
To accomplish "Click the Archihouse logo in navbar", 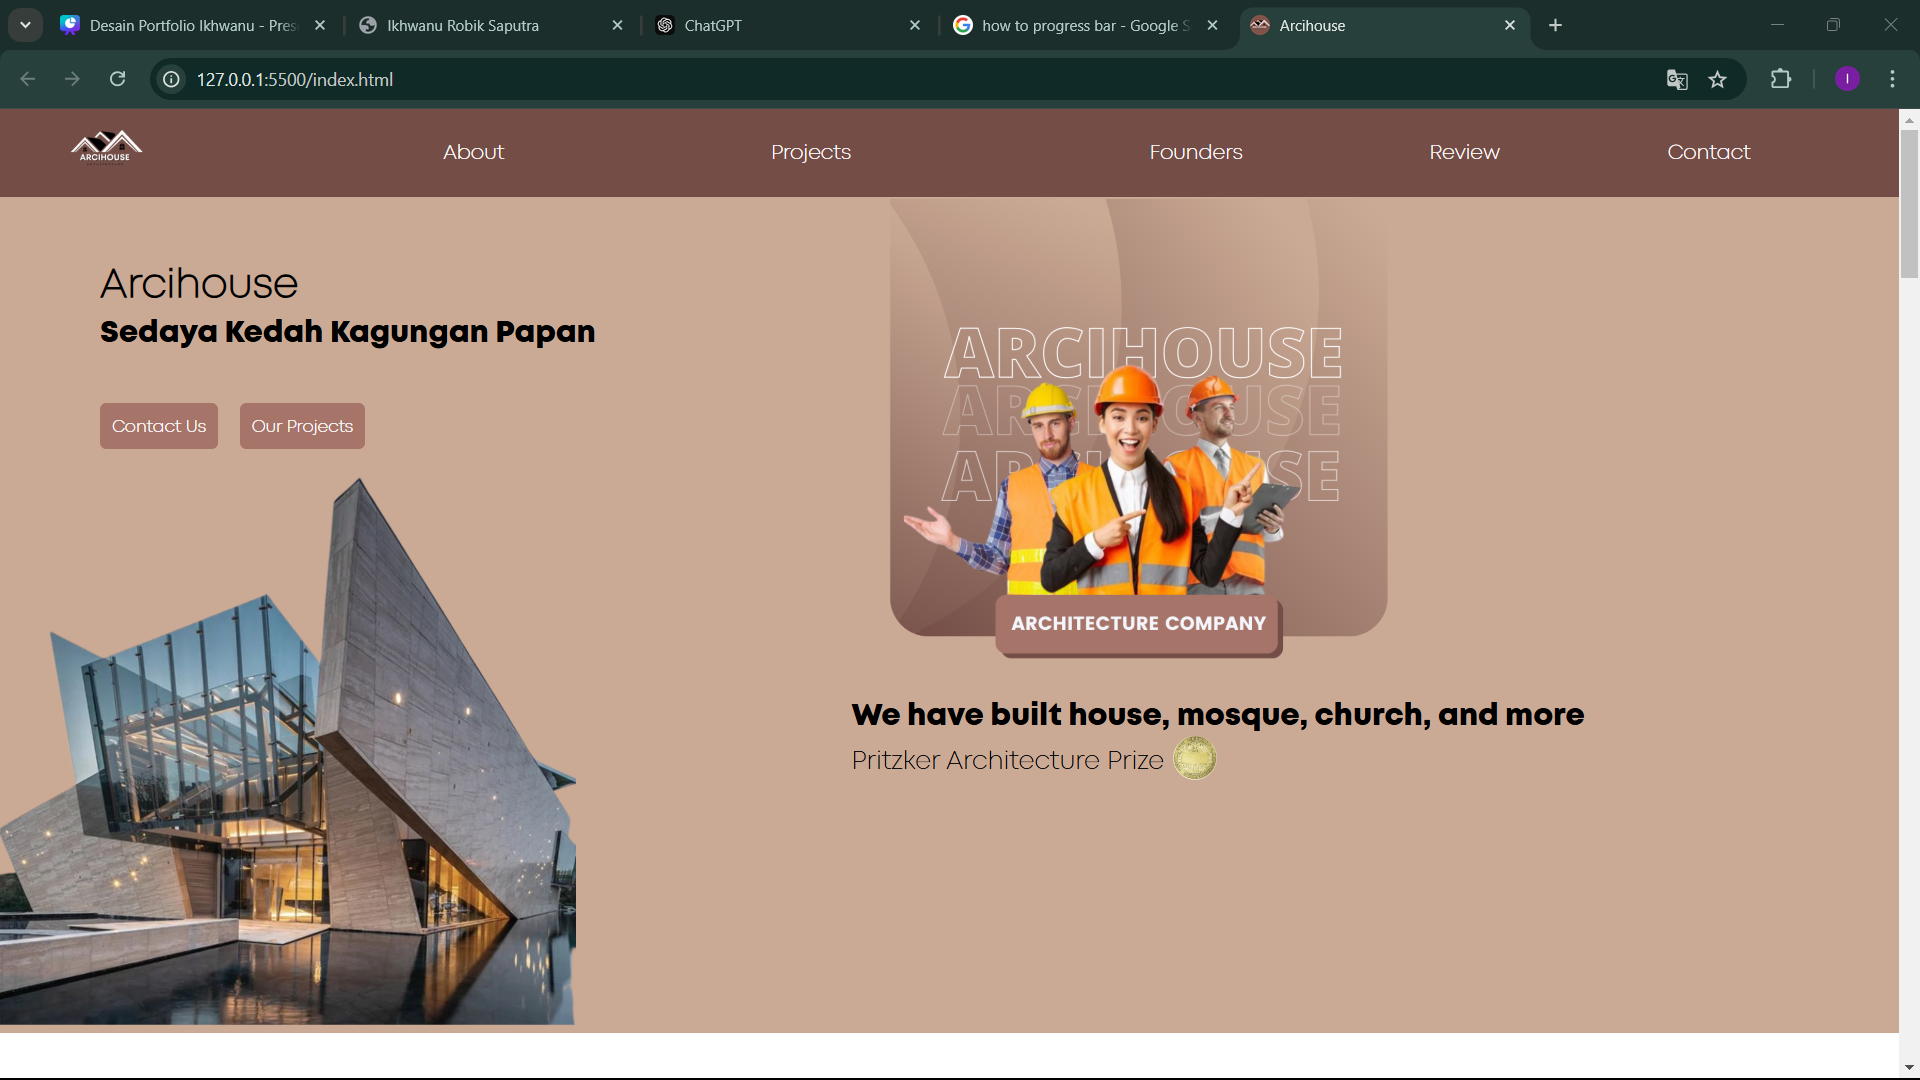I will click(x=106, y=147).
